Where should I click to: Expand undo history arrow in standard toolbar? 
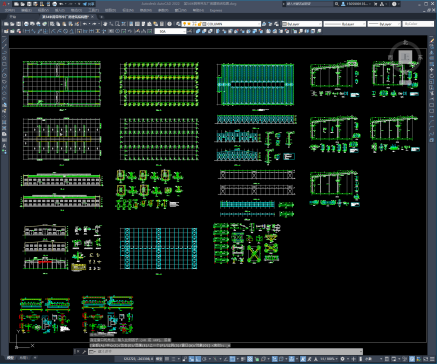point(90,24)
